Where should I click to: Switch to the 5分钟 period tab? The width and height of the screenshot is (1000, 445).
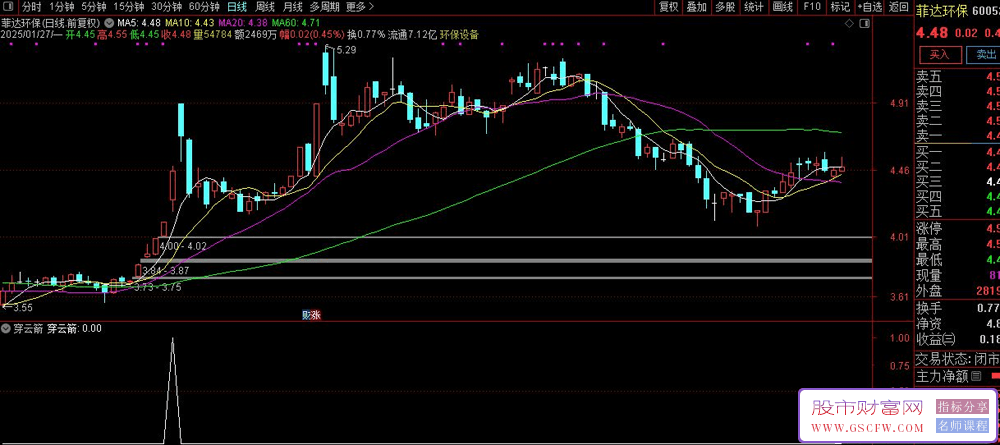coord(93,7)
